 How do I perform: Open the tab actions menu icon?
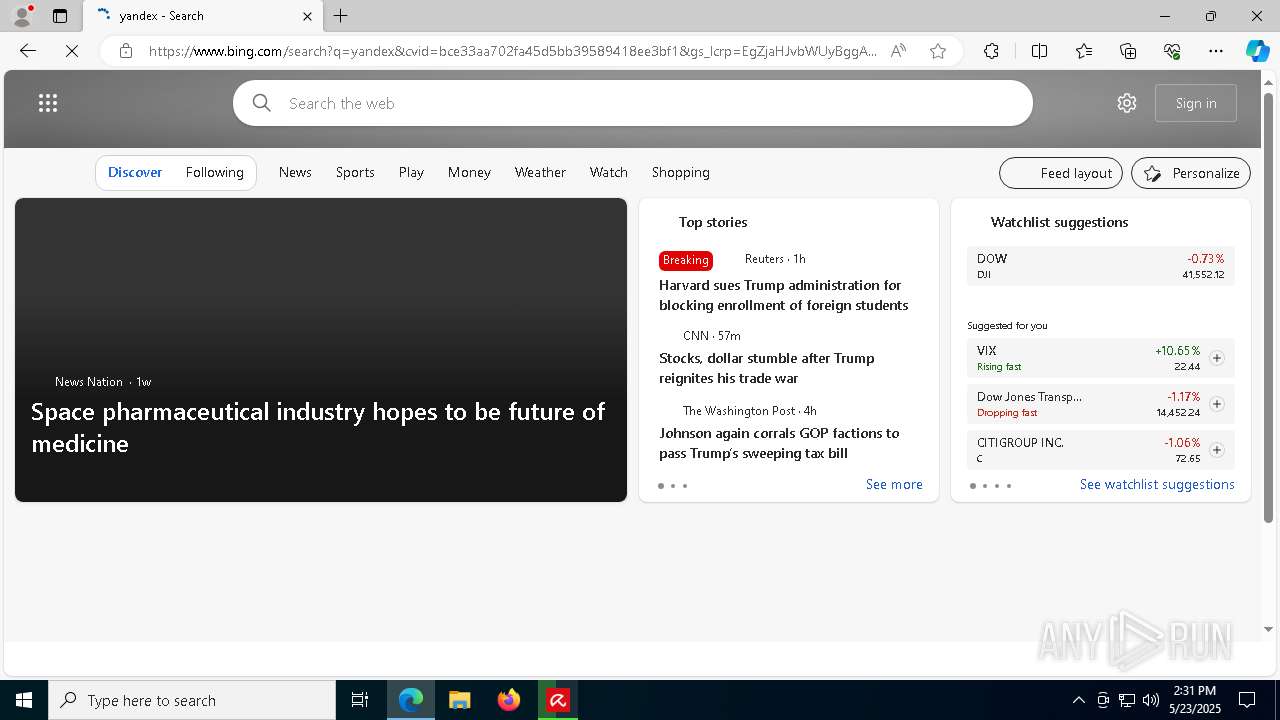(60, 16)
